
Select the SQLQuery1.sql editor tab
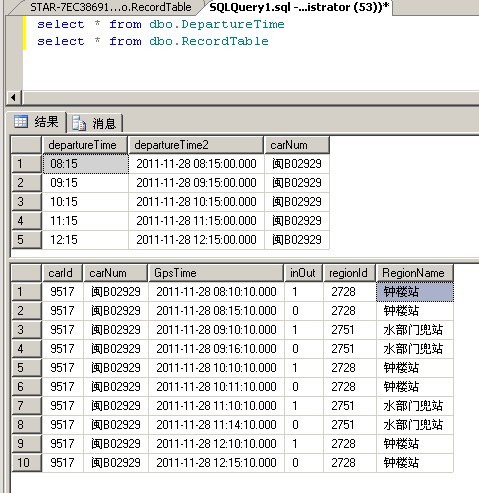299,7
